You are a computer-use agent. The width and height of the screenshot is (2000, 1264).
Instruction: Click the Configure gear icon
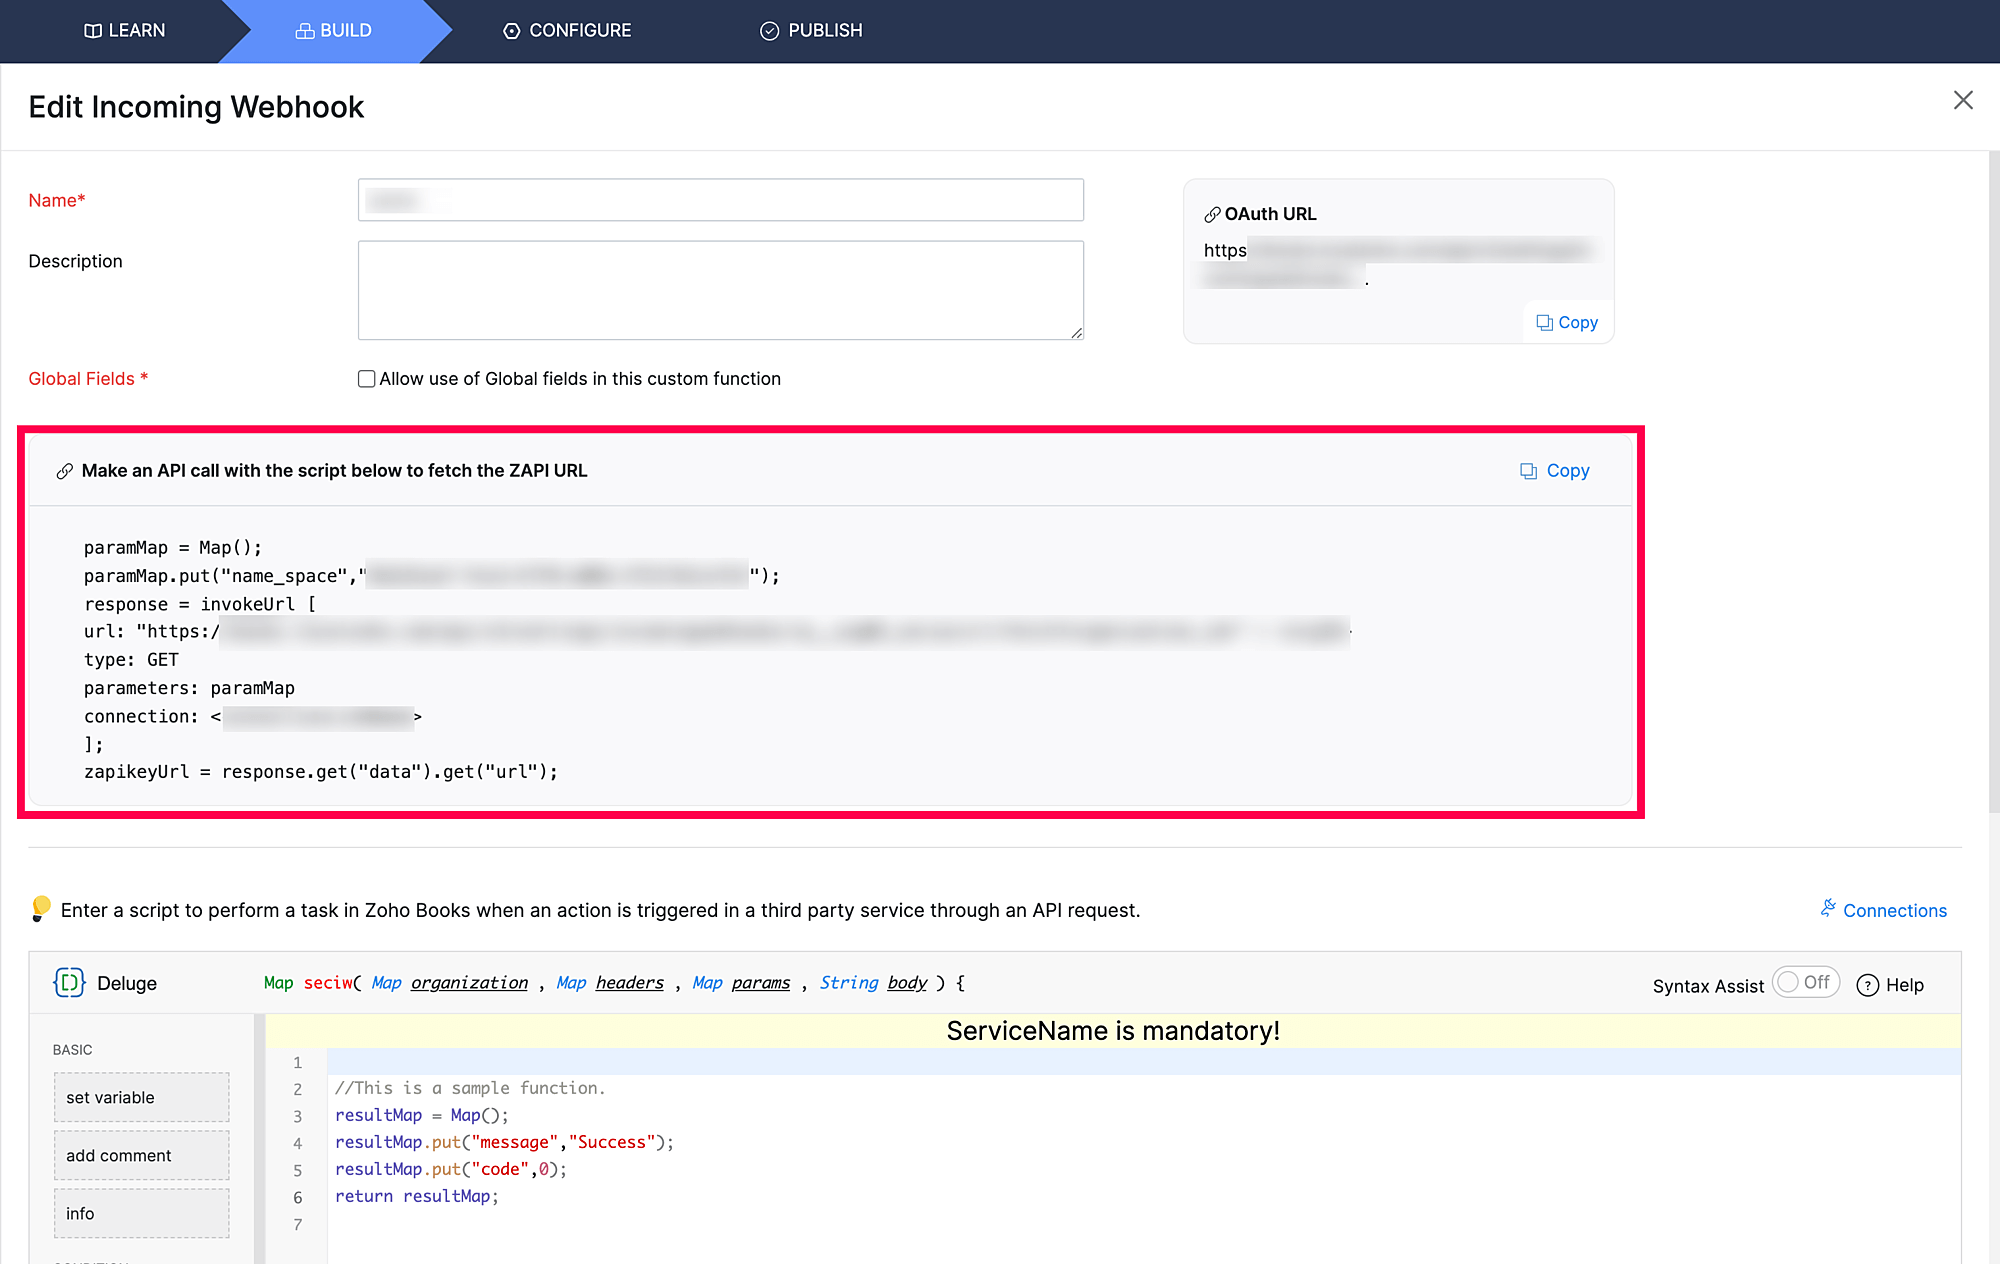click(510, 30)
